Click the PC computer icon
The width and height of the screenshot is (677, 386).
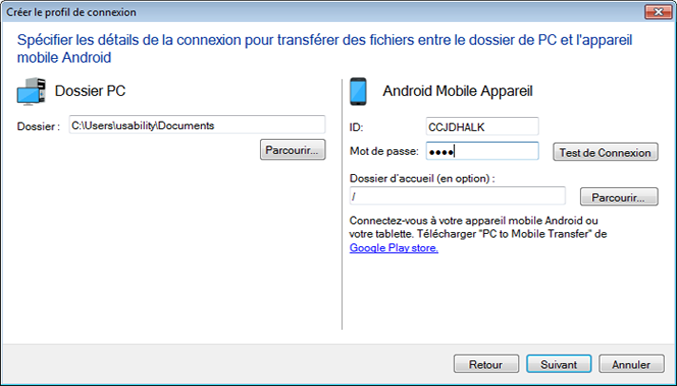click(31, 92)
